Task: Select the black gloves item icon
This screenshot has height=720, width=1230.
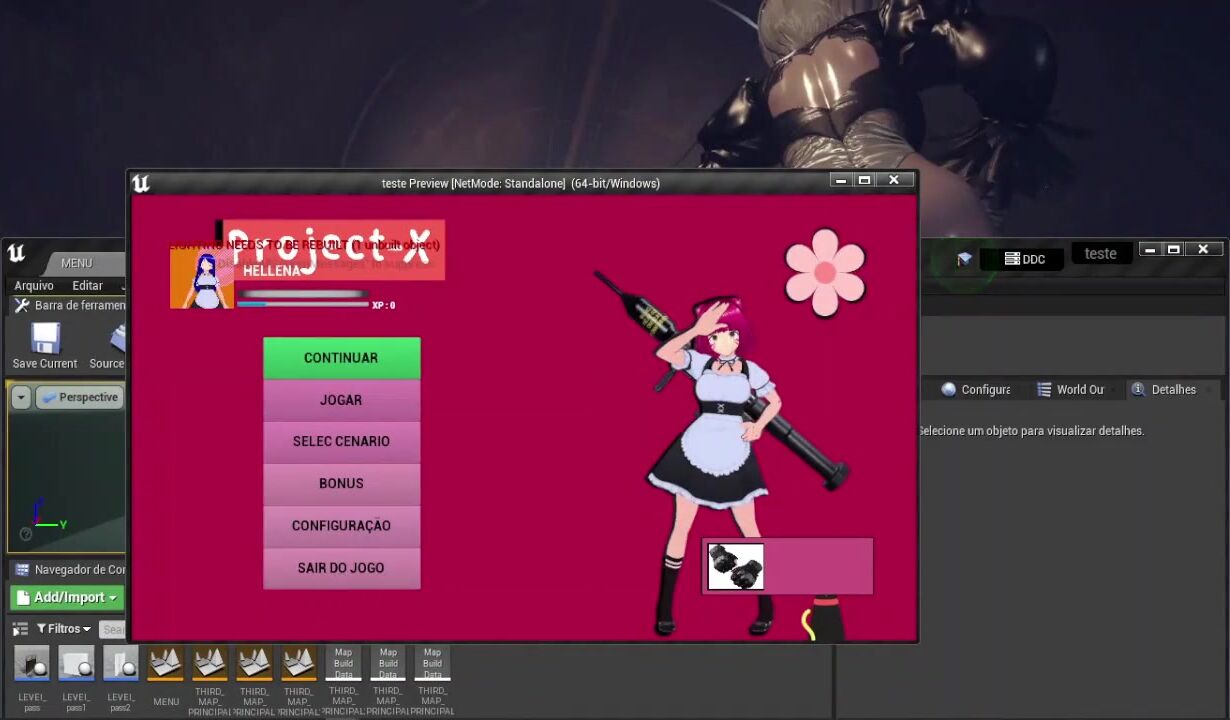Action: pos(736,567)
